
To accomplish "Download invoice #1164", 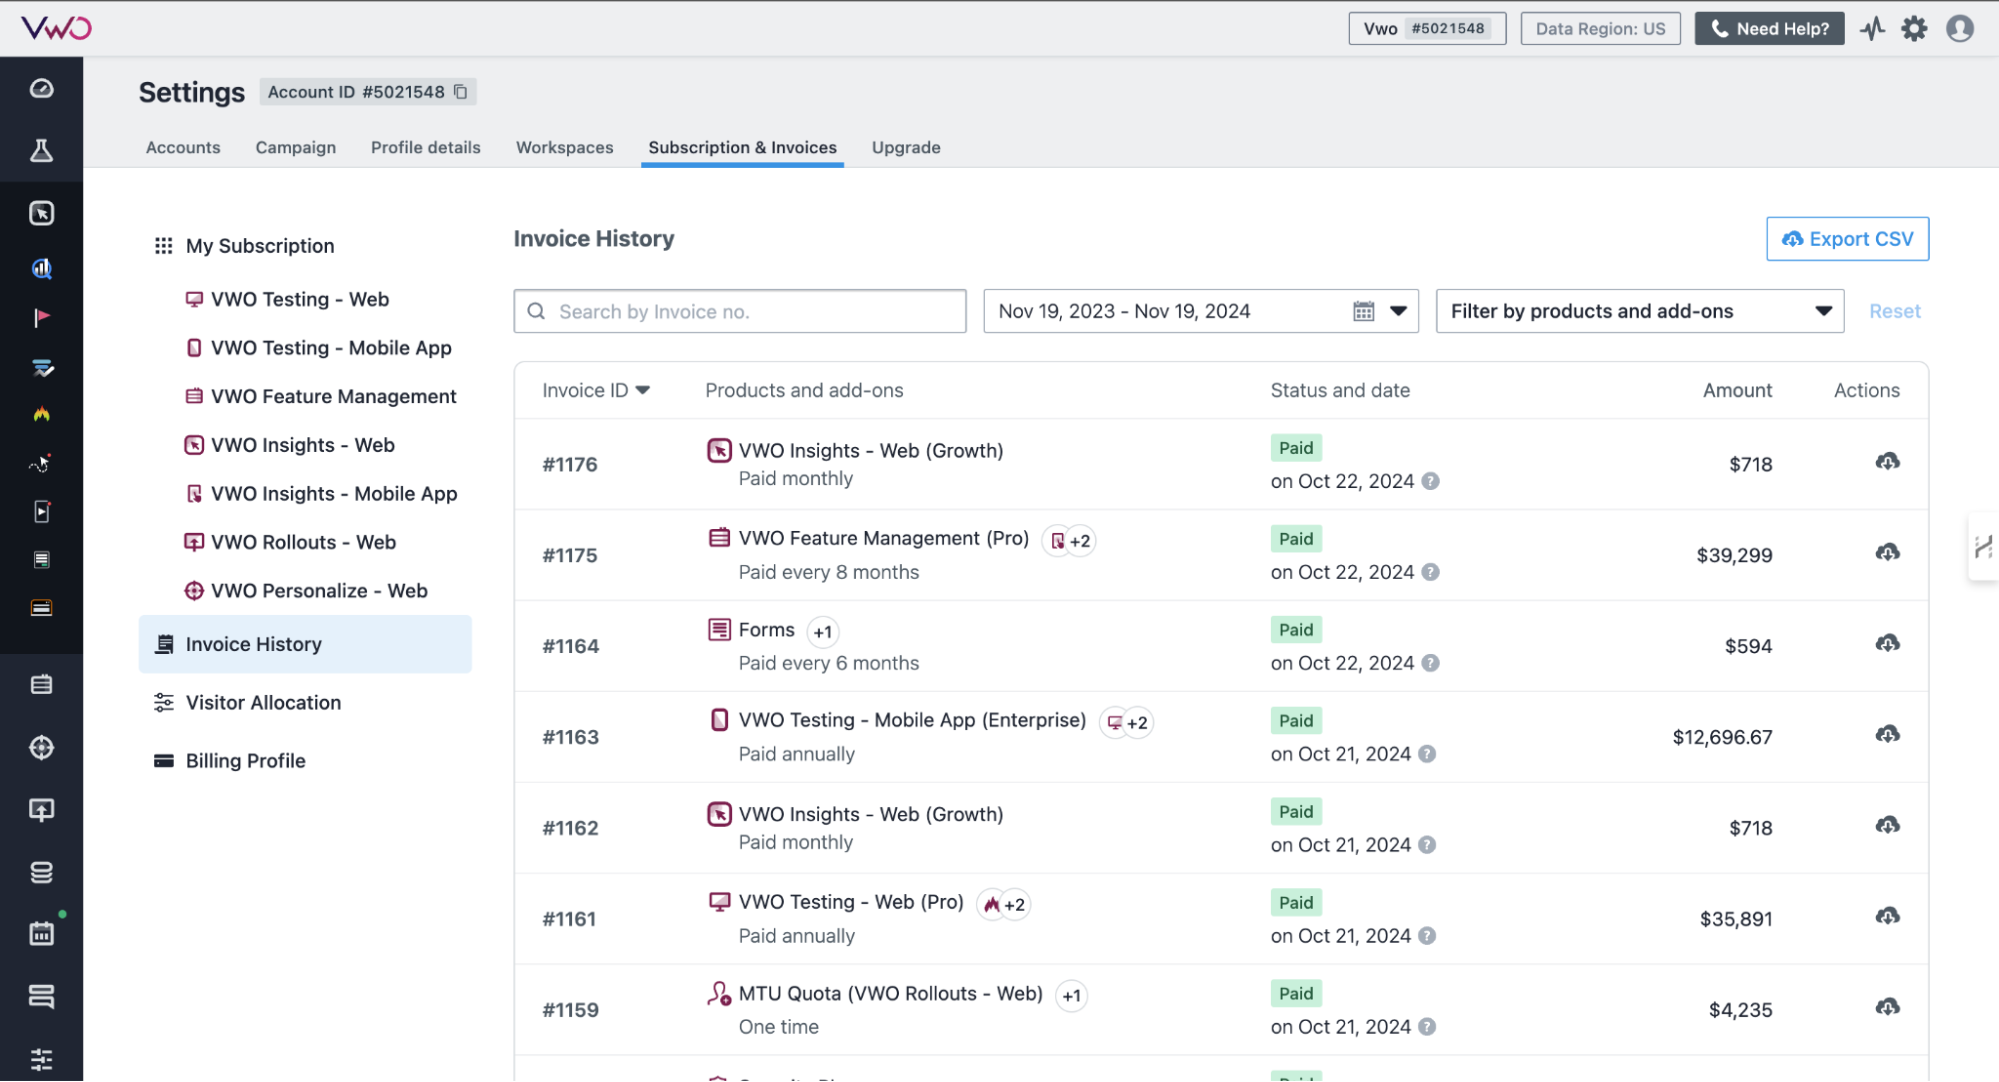I will (1887, 643).
